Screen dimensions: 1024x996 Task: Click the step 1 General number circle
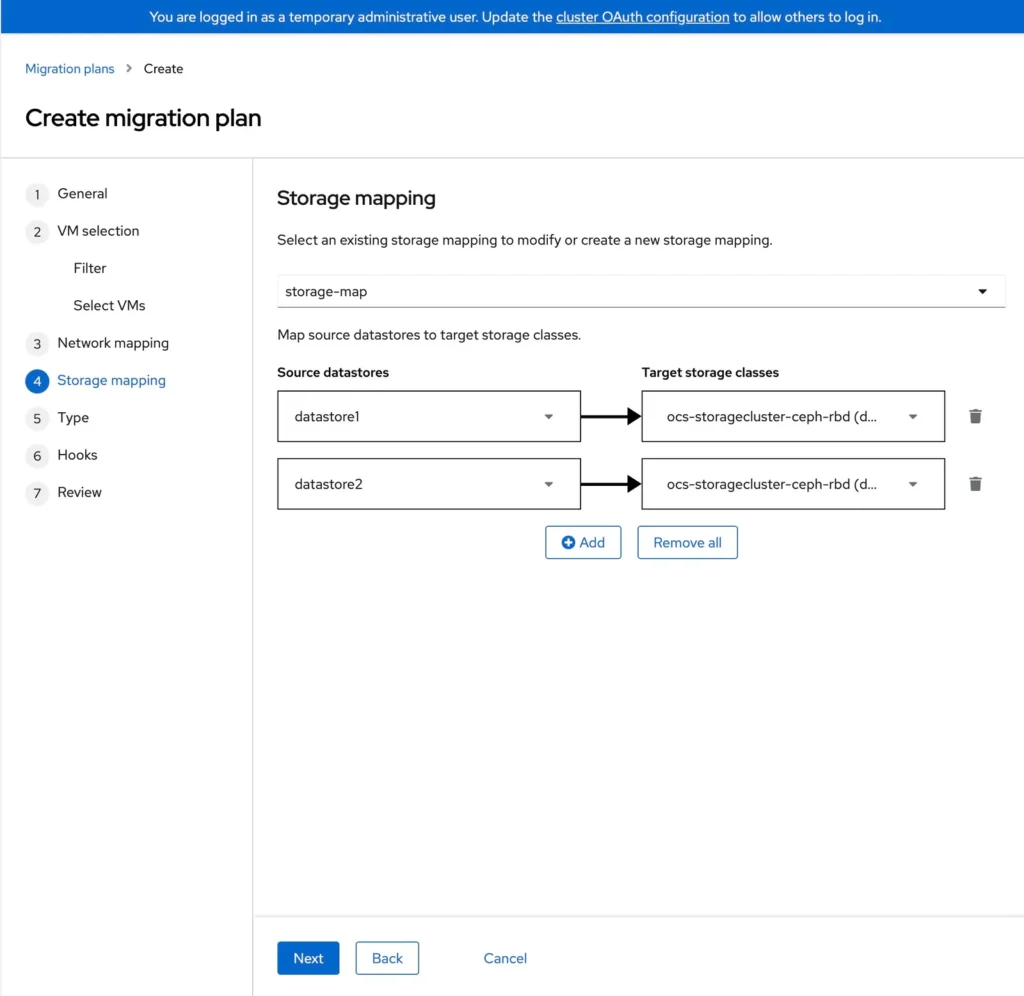pos(37,194)
